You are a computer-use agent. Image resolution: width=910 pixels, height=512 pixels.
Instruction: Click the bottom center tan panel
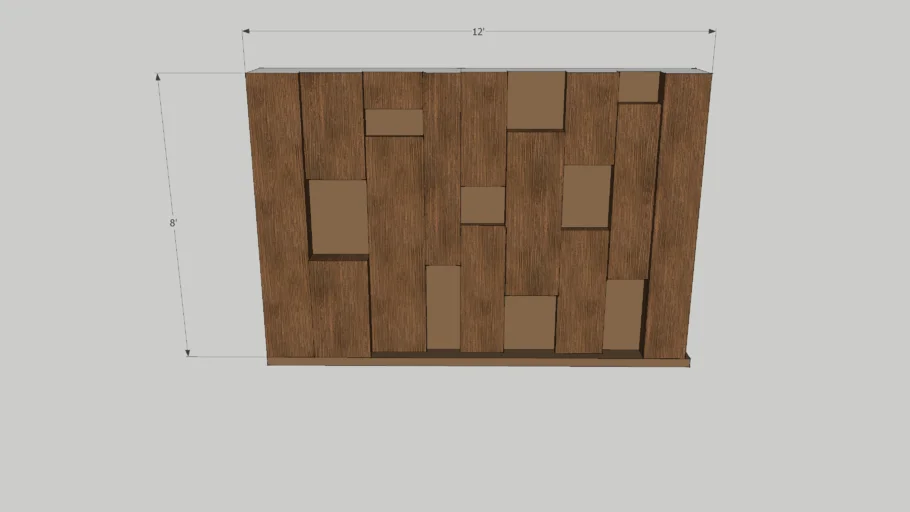click(x=529, y=322)
